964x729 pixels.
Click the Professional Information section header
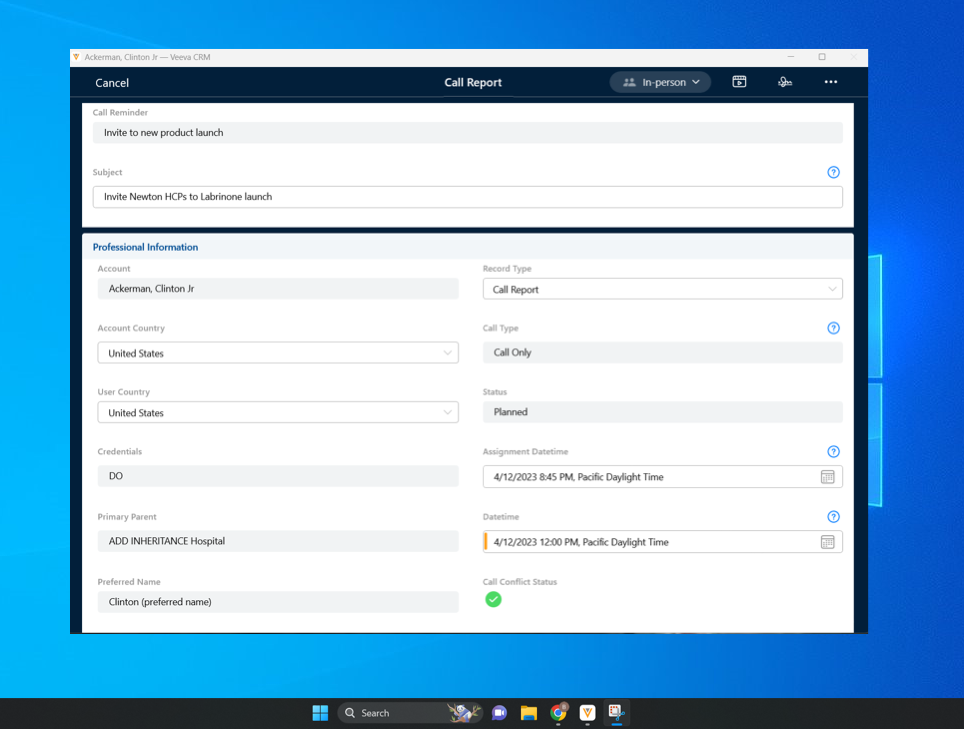pyautogui.click(x=146, y=247)
